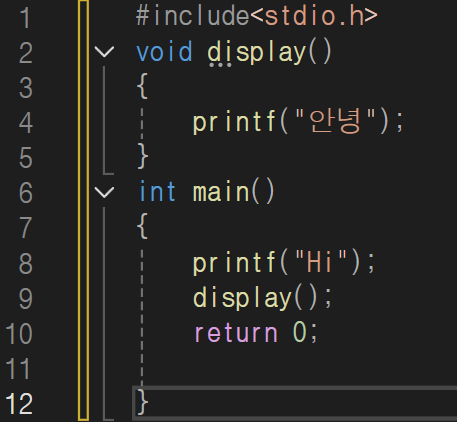Screen dimensions: 457x422
Task: Click the opening brace on line 3
Action: pyautogui.click(x=142, y=86)
